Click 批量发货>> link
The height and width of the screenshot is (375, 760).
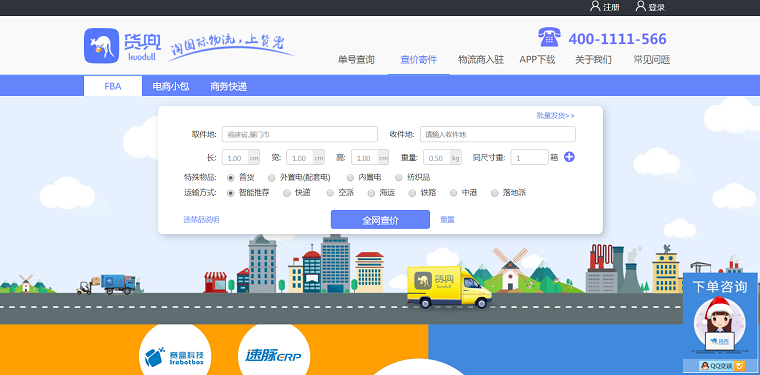pos(555,115)
